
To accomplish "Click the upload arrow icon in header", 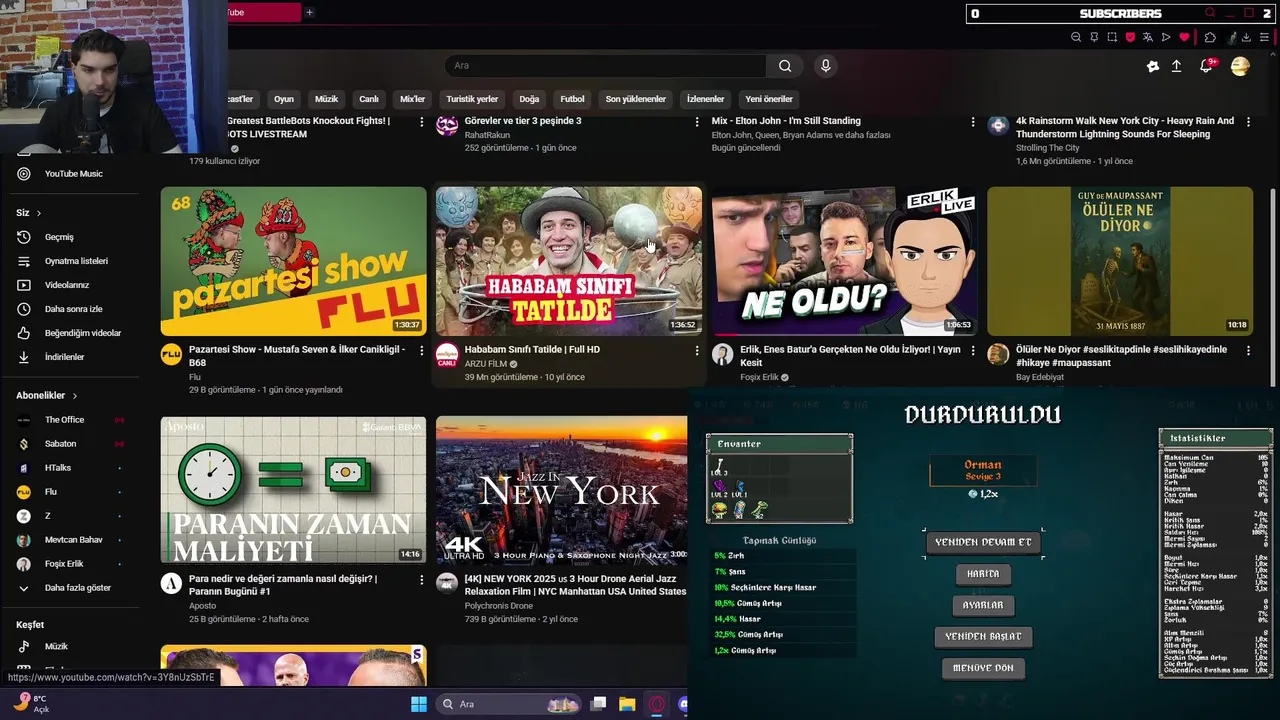I will click(x=1176, y=66).
